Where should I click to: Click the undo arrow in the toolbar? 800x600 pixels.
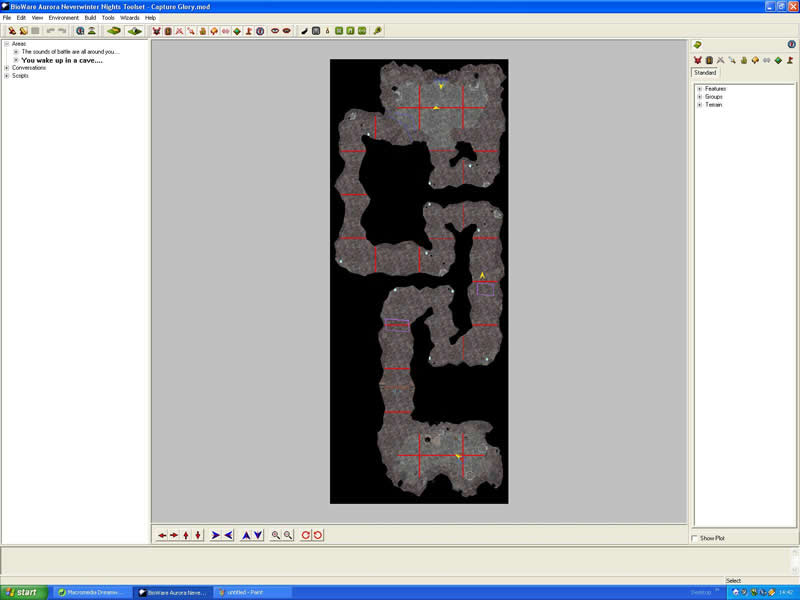point(51,31)
